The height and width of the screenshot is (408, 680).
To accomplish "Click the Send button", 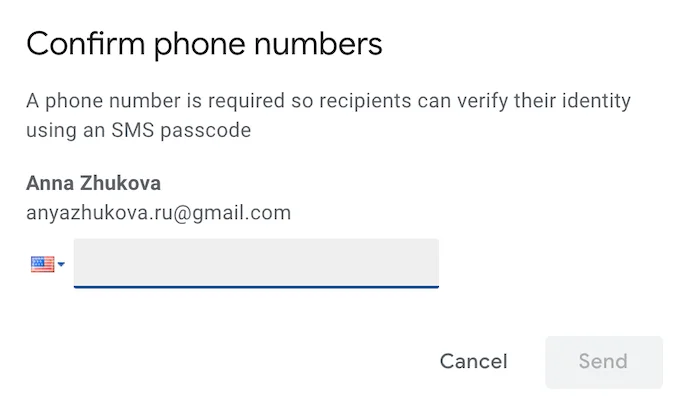I will pyautogui.click(x=603, y=361).
